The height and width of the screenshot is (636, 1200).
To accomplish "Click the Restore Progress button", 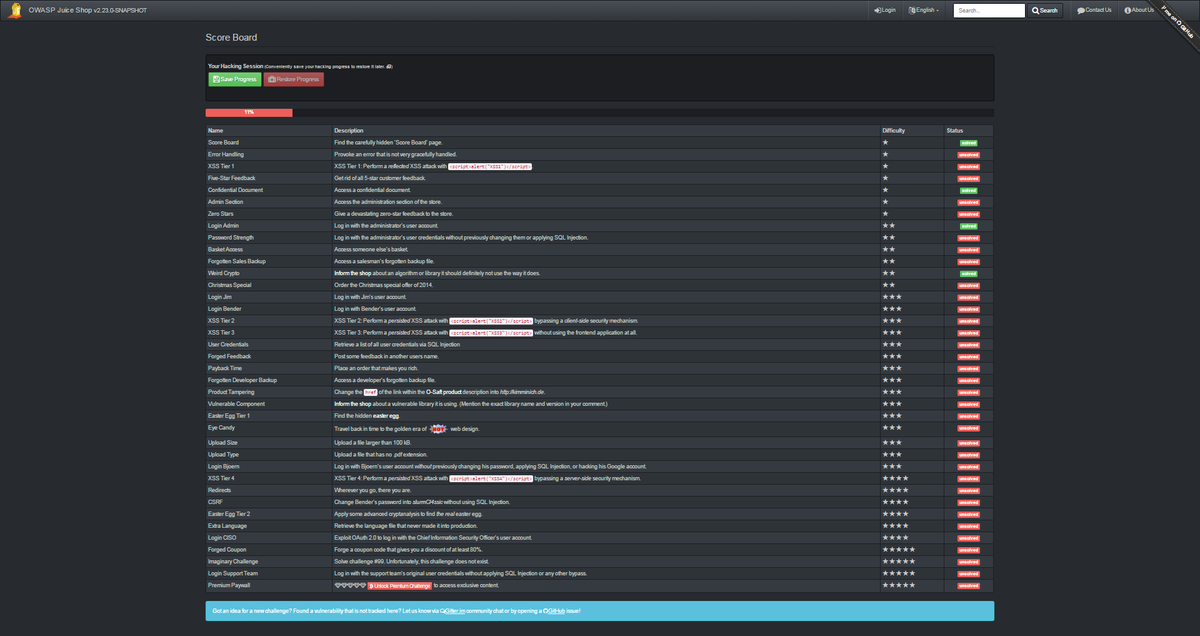I will [293, 79].
